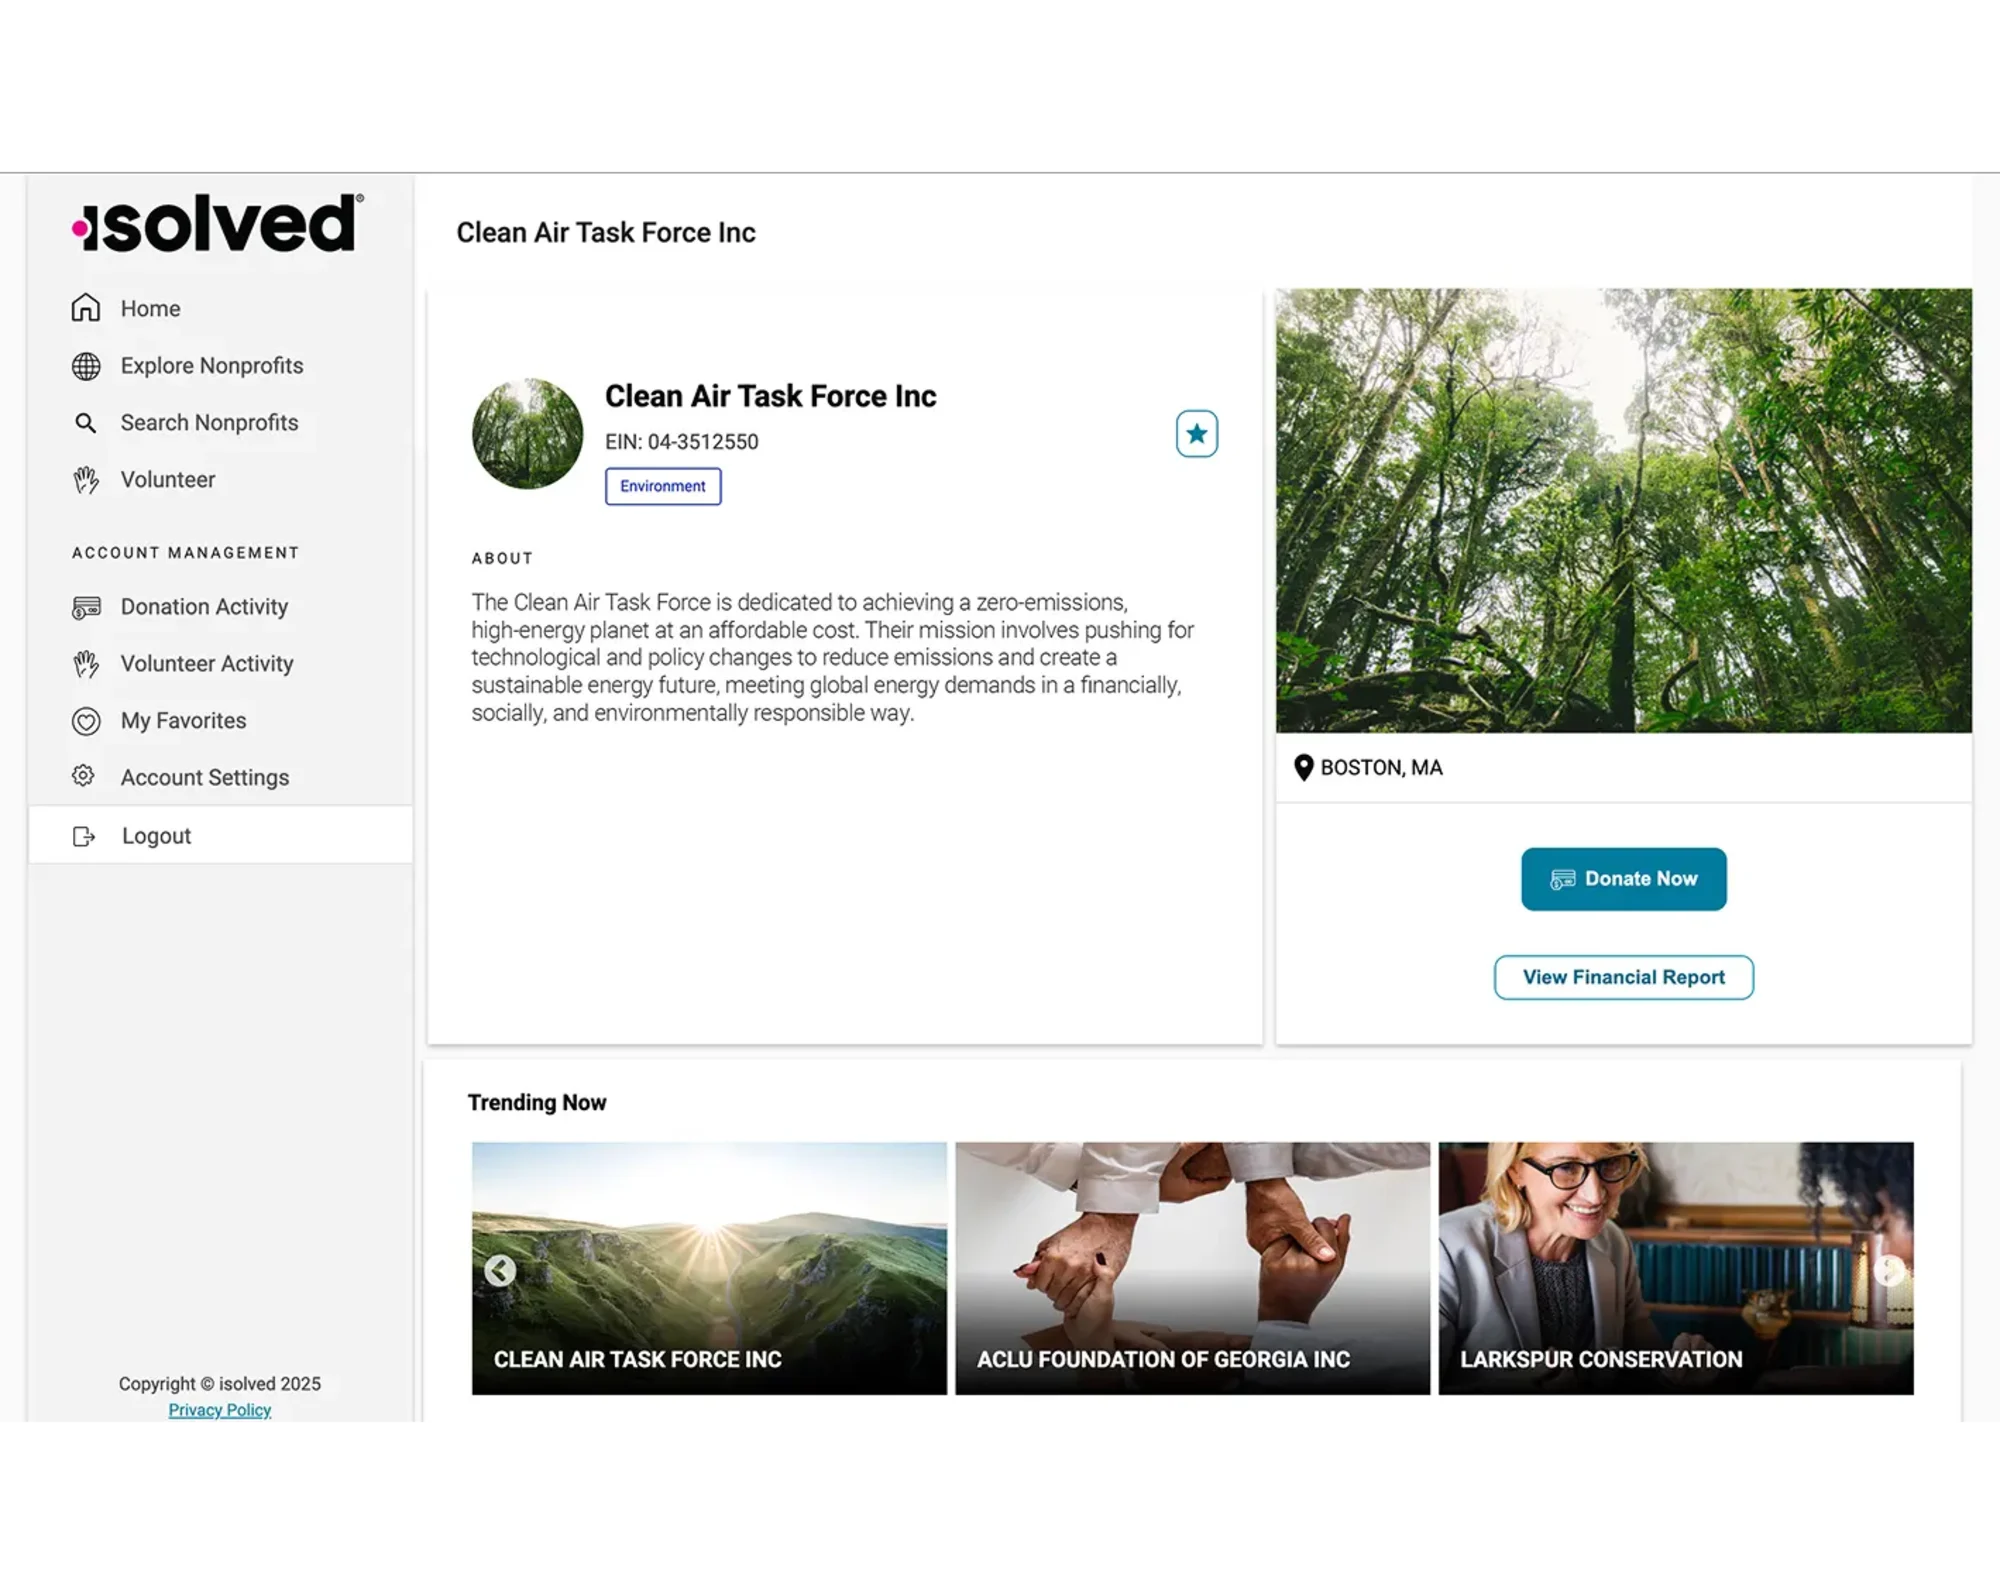Open Explore Nonprofits via the globe icon
2000x1594 pixels.
(x=86, y=366)
